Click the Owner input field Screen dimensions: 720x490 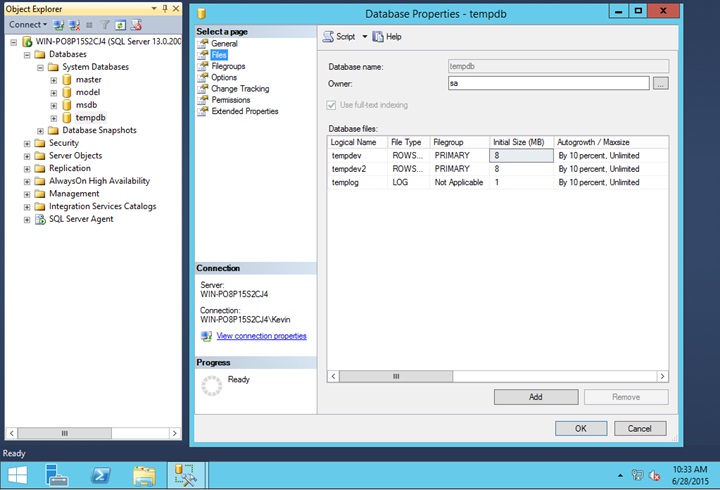tap(548, 83)
